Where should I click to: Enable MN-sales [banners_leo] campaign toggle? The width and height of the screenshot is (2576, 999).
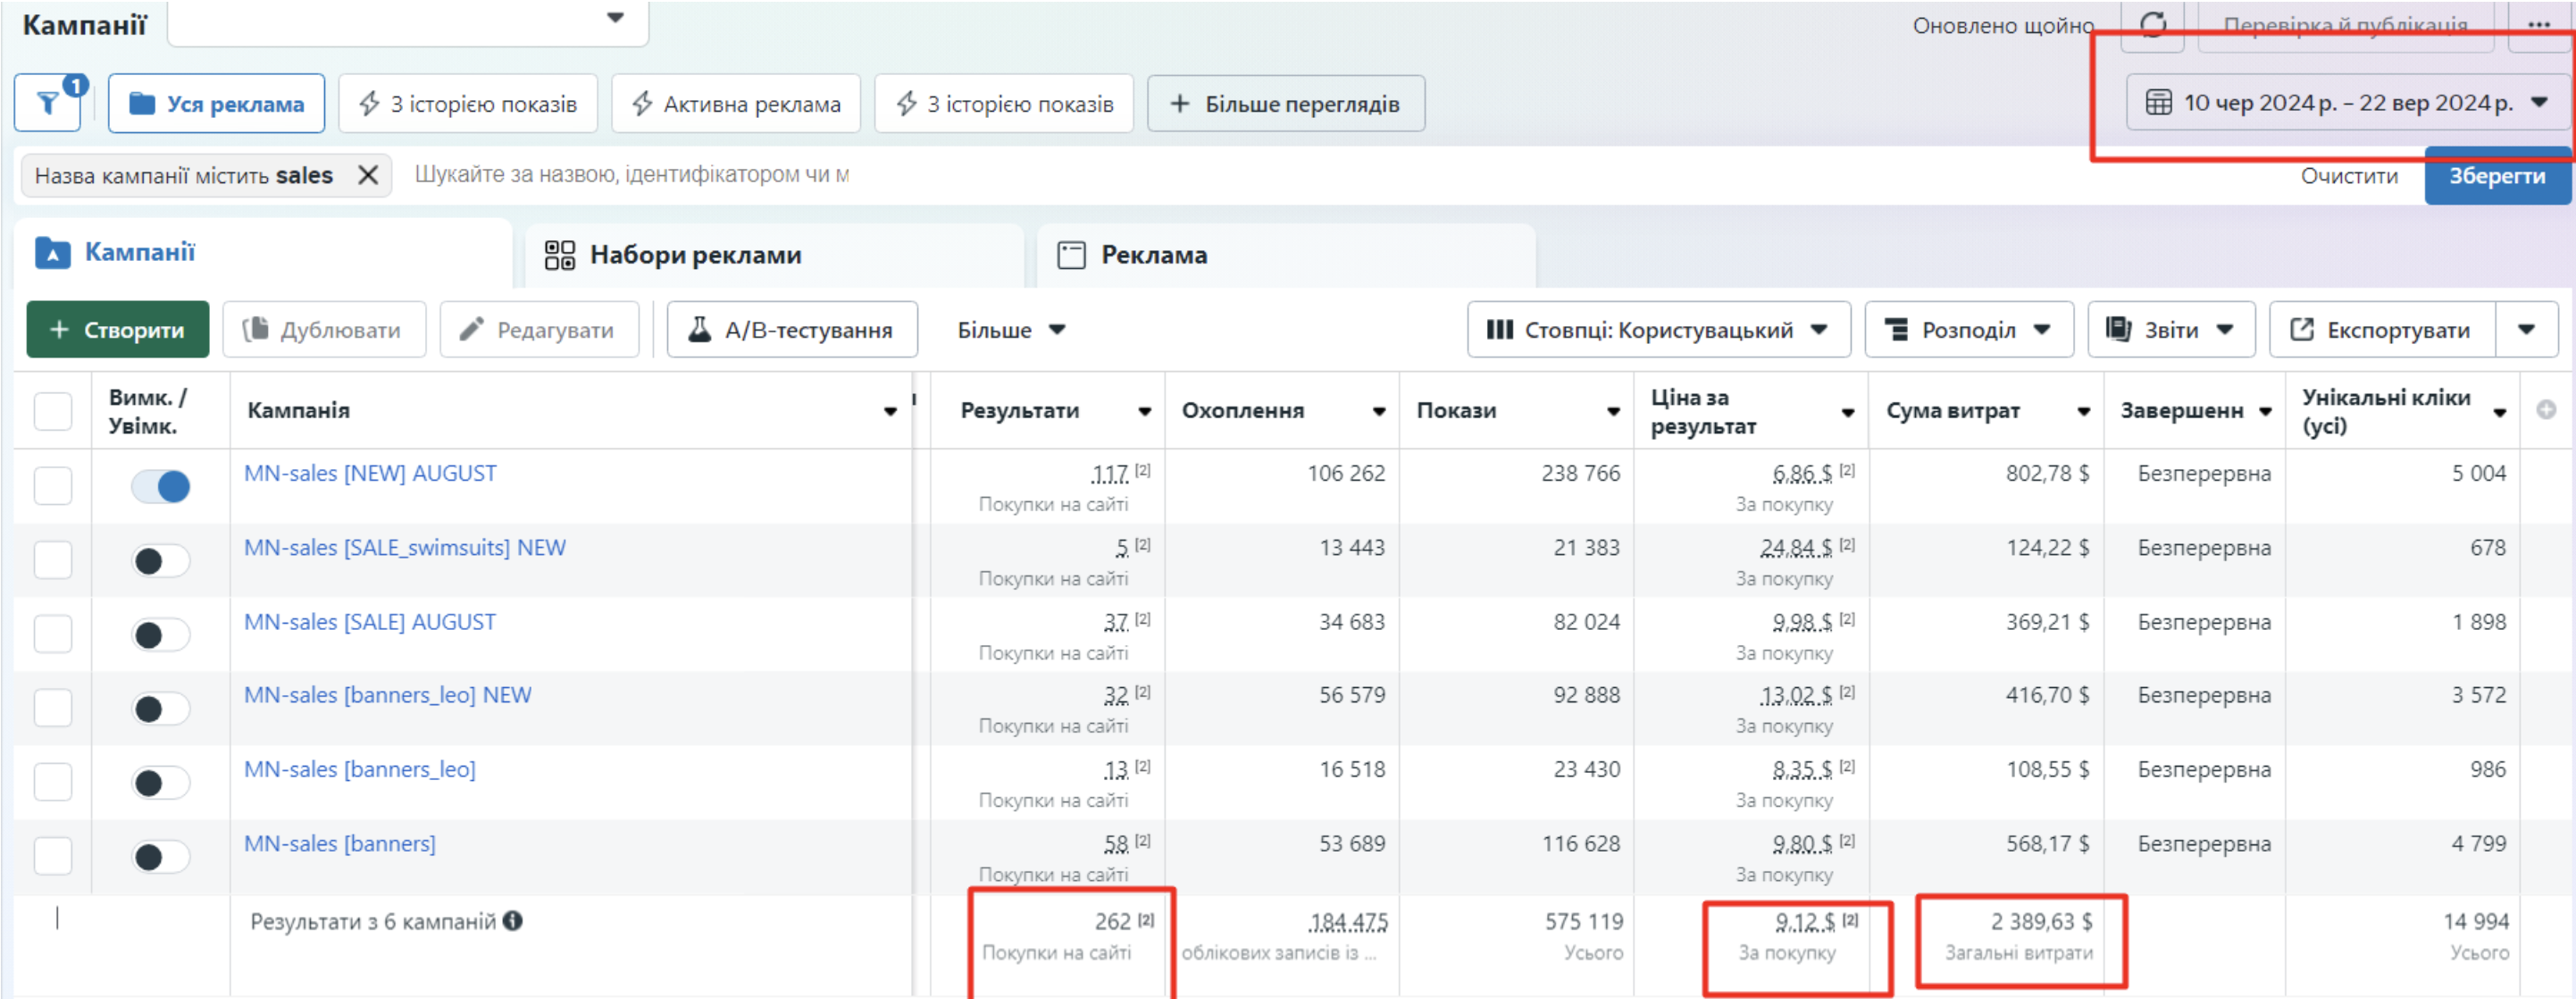[x=160, y=783]
